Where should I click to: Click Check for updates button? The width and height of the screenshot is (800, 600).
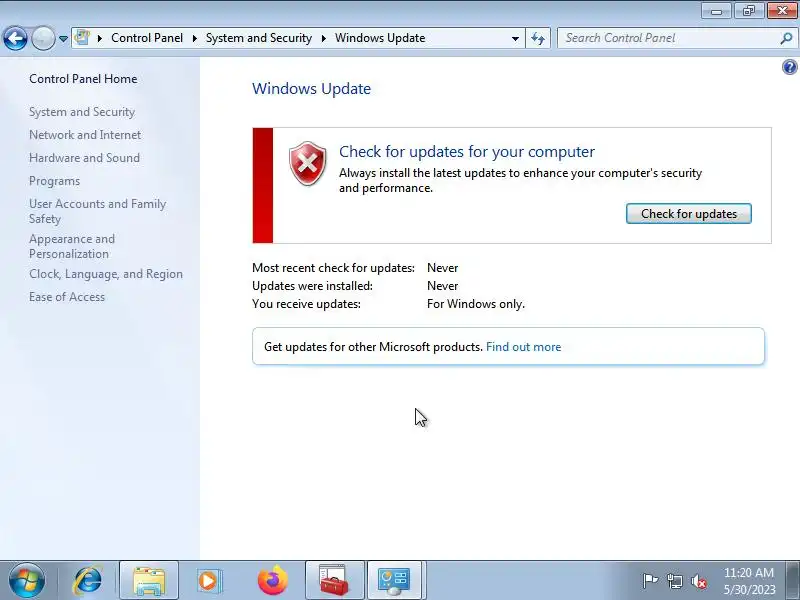coord(689,214)
